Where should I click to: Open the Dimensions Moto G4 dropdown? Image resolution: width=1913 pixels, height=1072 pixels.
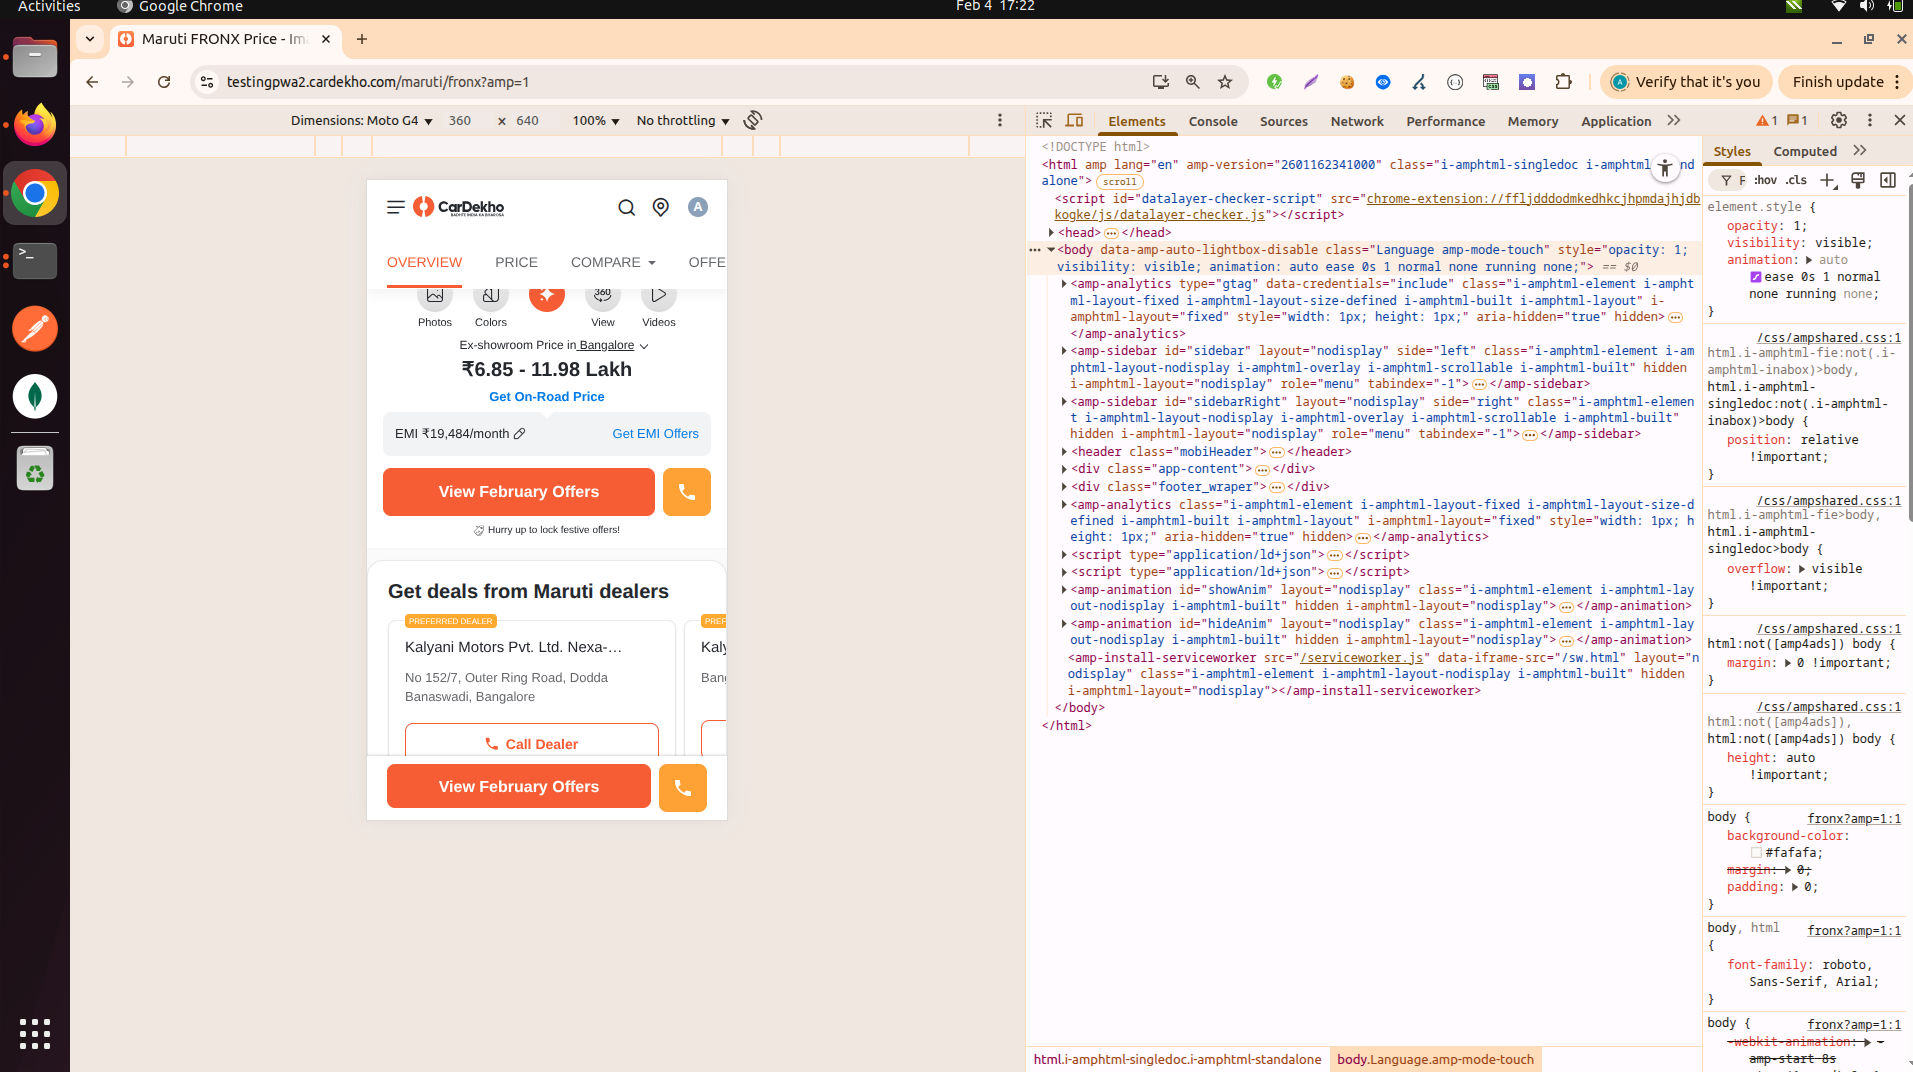point(362,120)
